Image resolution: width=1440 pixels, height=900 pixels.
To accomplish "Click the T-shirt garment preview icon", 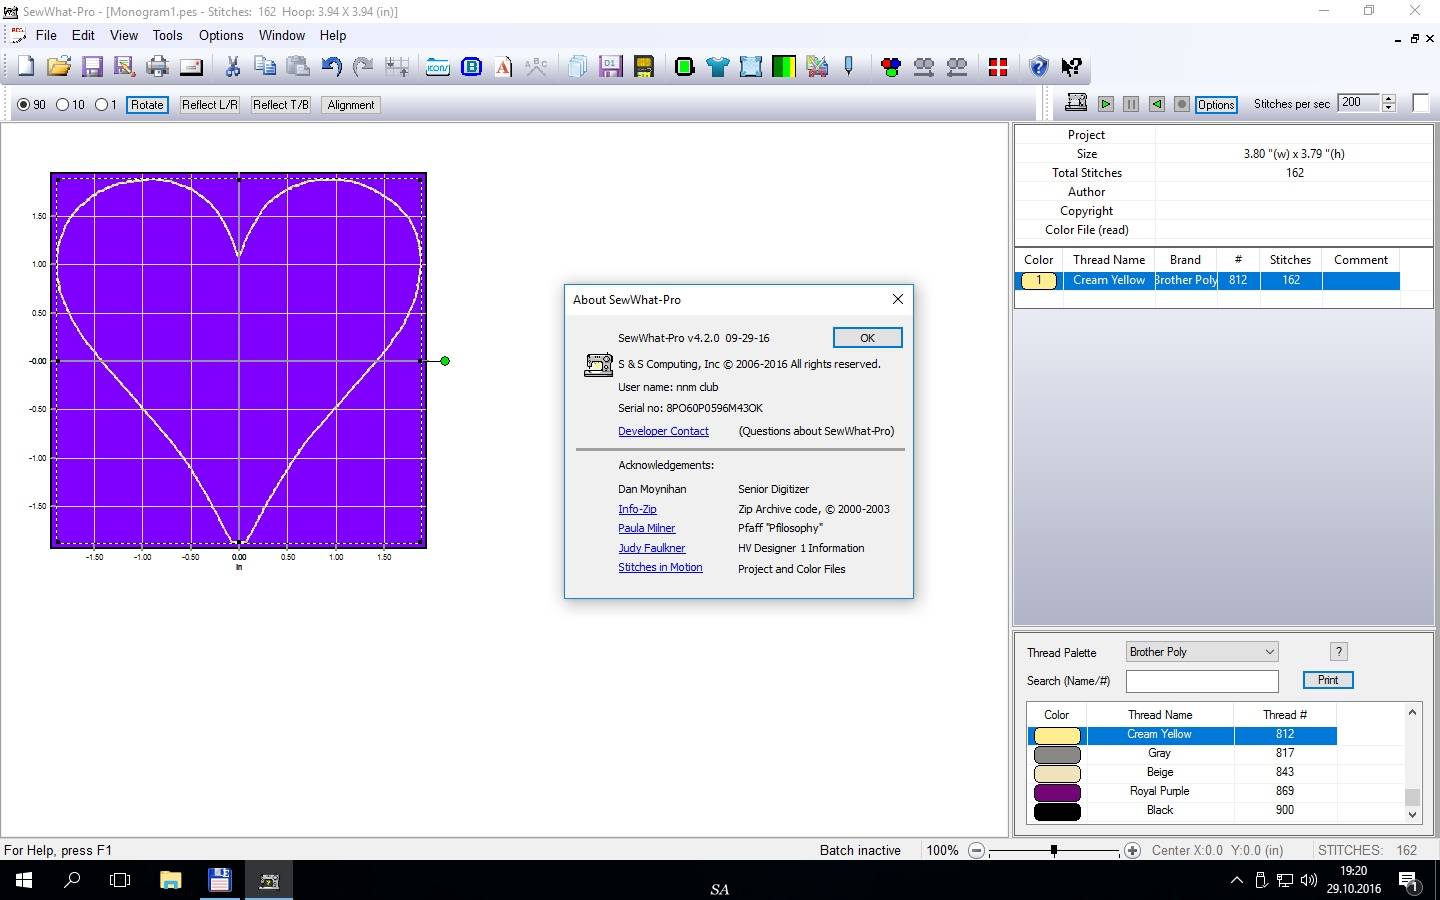I will tap(717, 67).
